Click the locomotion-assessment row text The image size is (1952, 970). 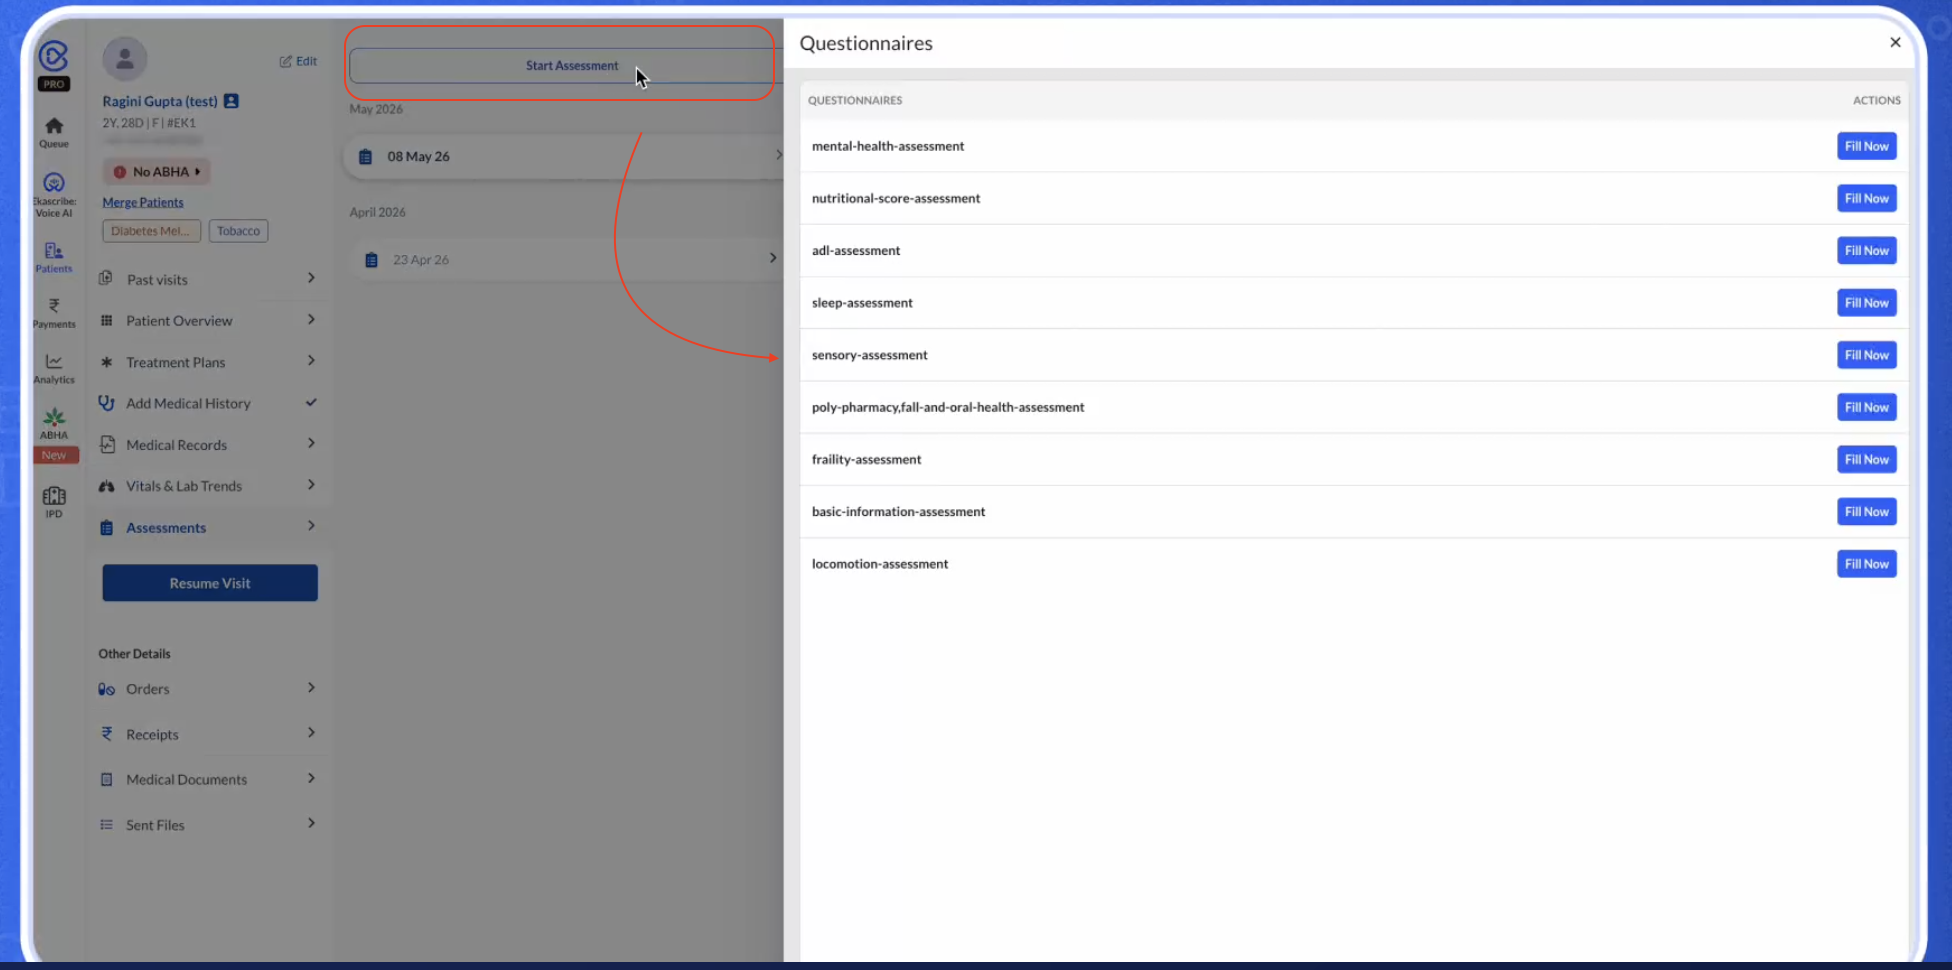[x=880, y=564]
